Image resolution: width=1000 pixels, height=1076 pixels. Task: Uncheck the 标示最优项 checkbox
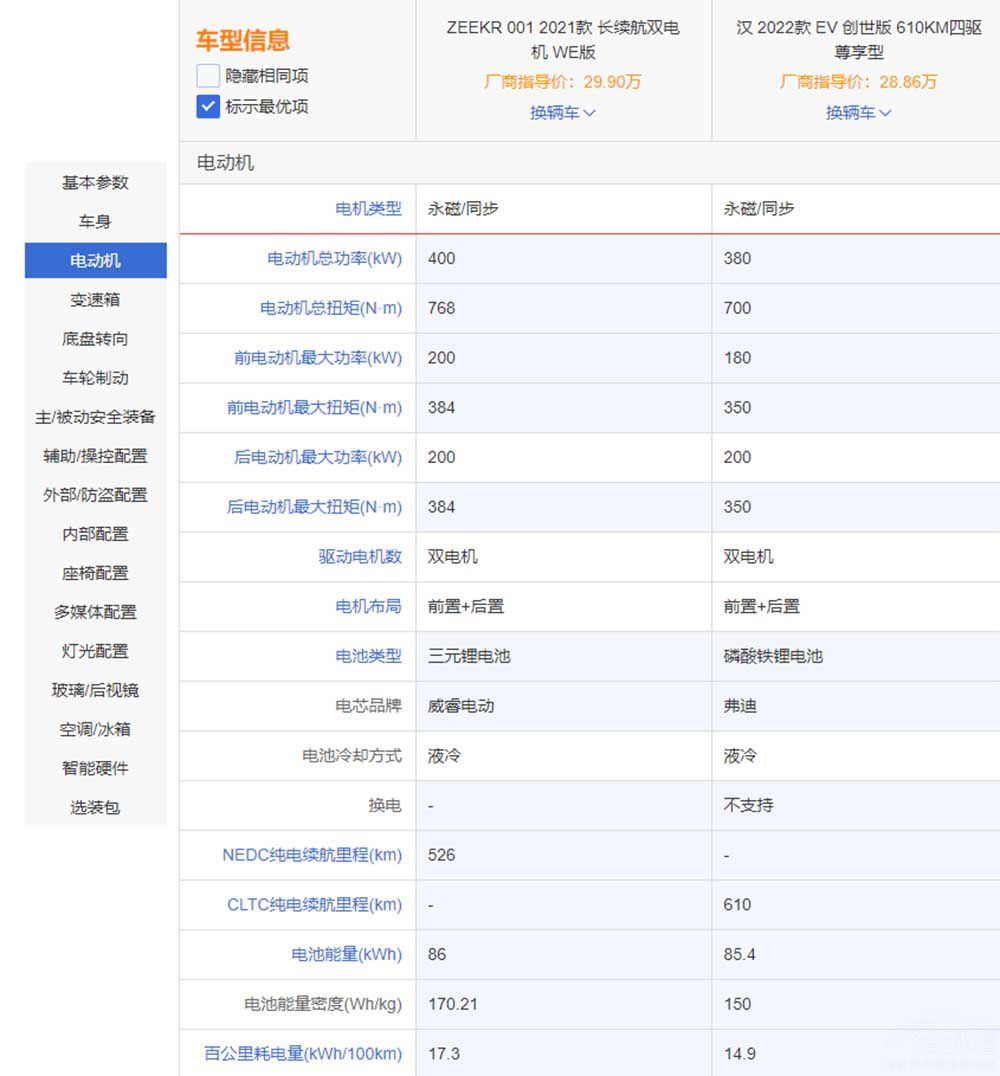208,107
